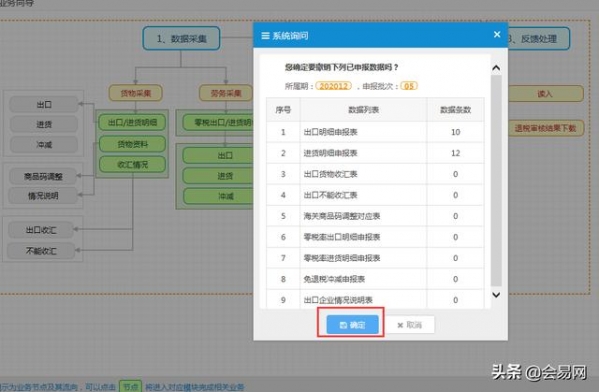Click the dialog title menu icon

coord(265,36)
